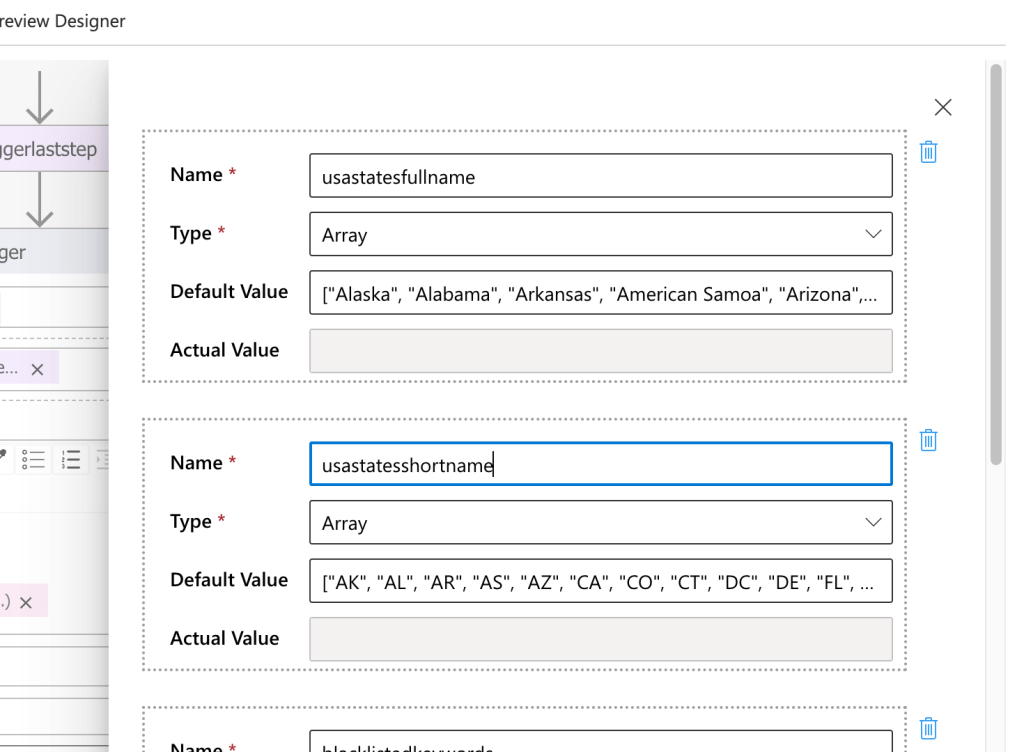Edit Default Value starting with "Alaska"
Image resolution: width=1024 pixels, height=752 pixels.
coord(601,292)
